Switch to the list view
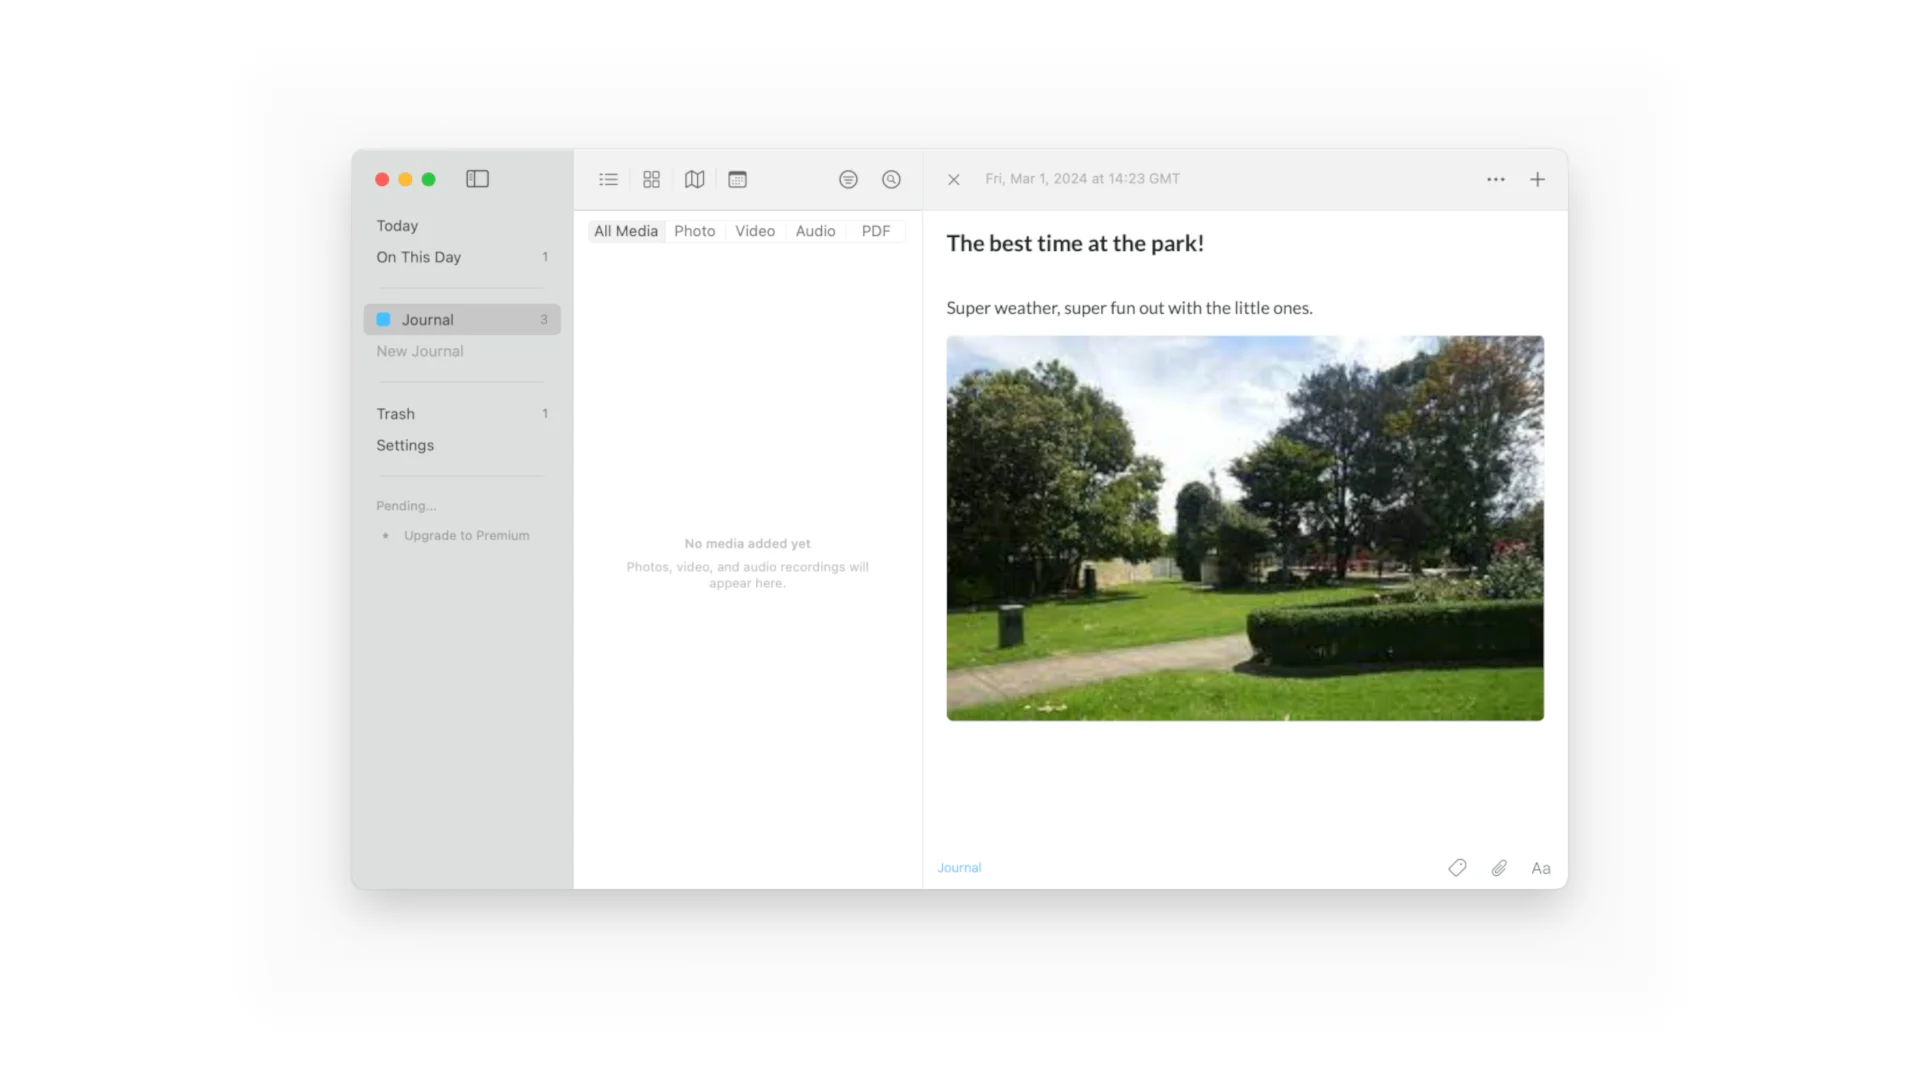The image size is (1920, 1080). (608, 179)
